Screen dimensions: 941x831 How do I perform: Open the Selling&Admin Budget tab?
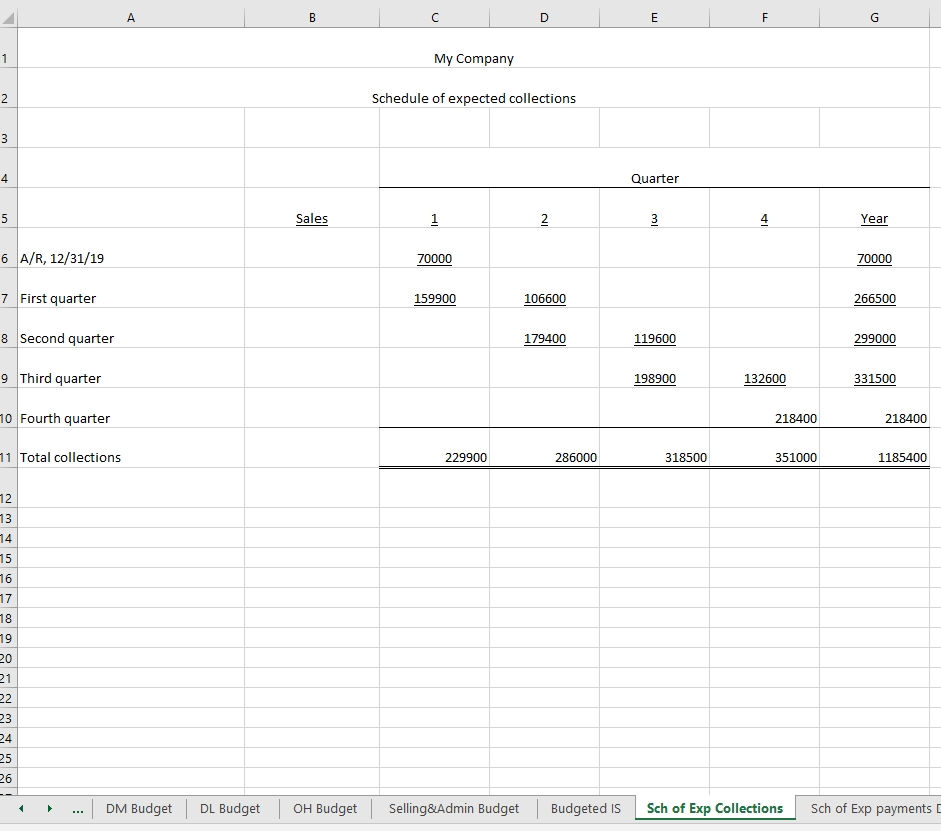[453, 808]
